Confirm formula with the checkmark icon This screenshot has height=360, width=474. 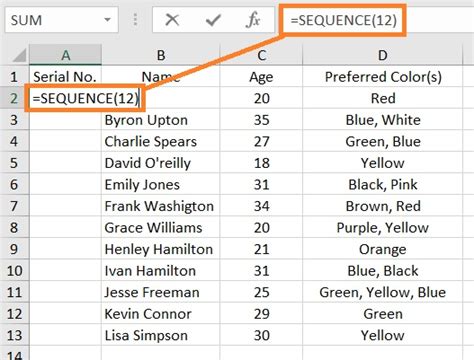213,20
